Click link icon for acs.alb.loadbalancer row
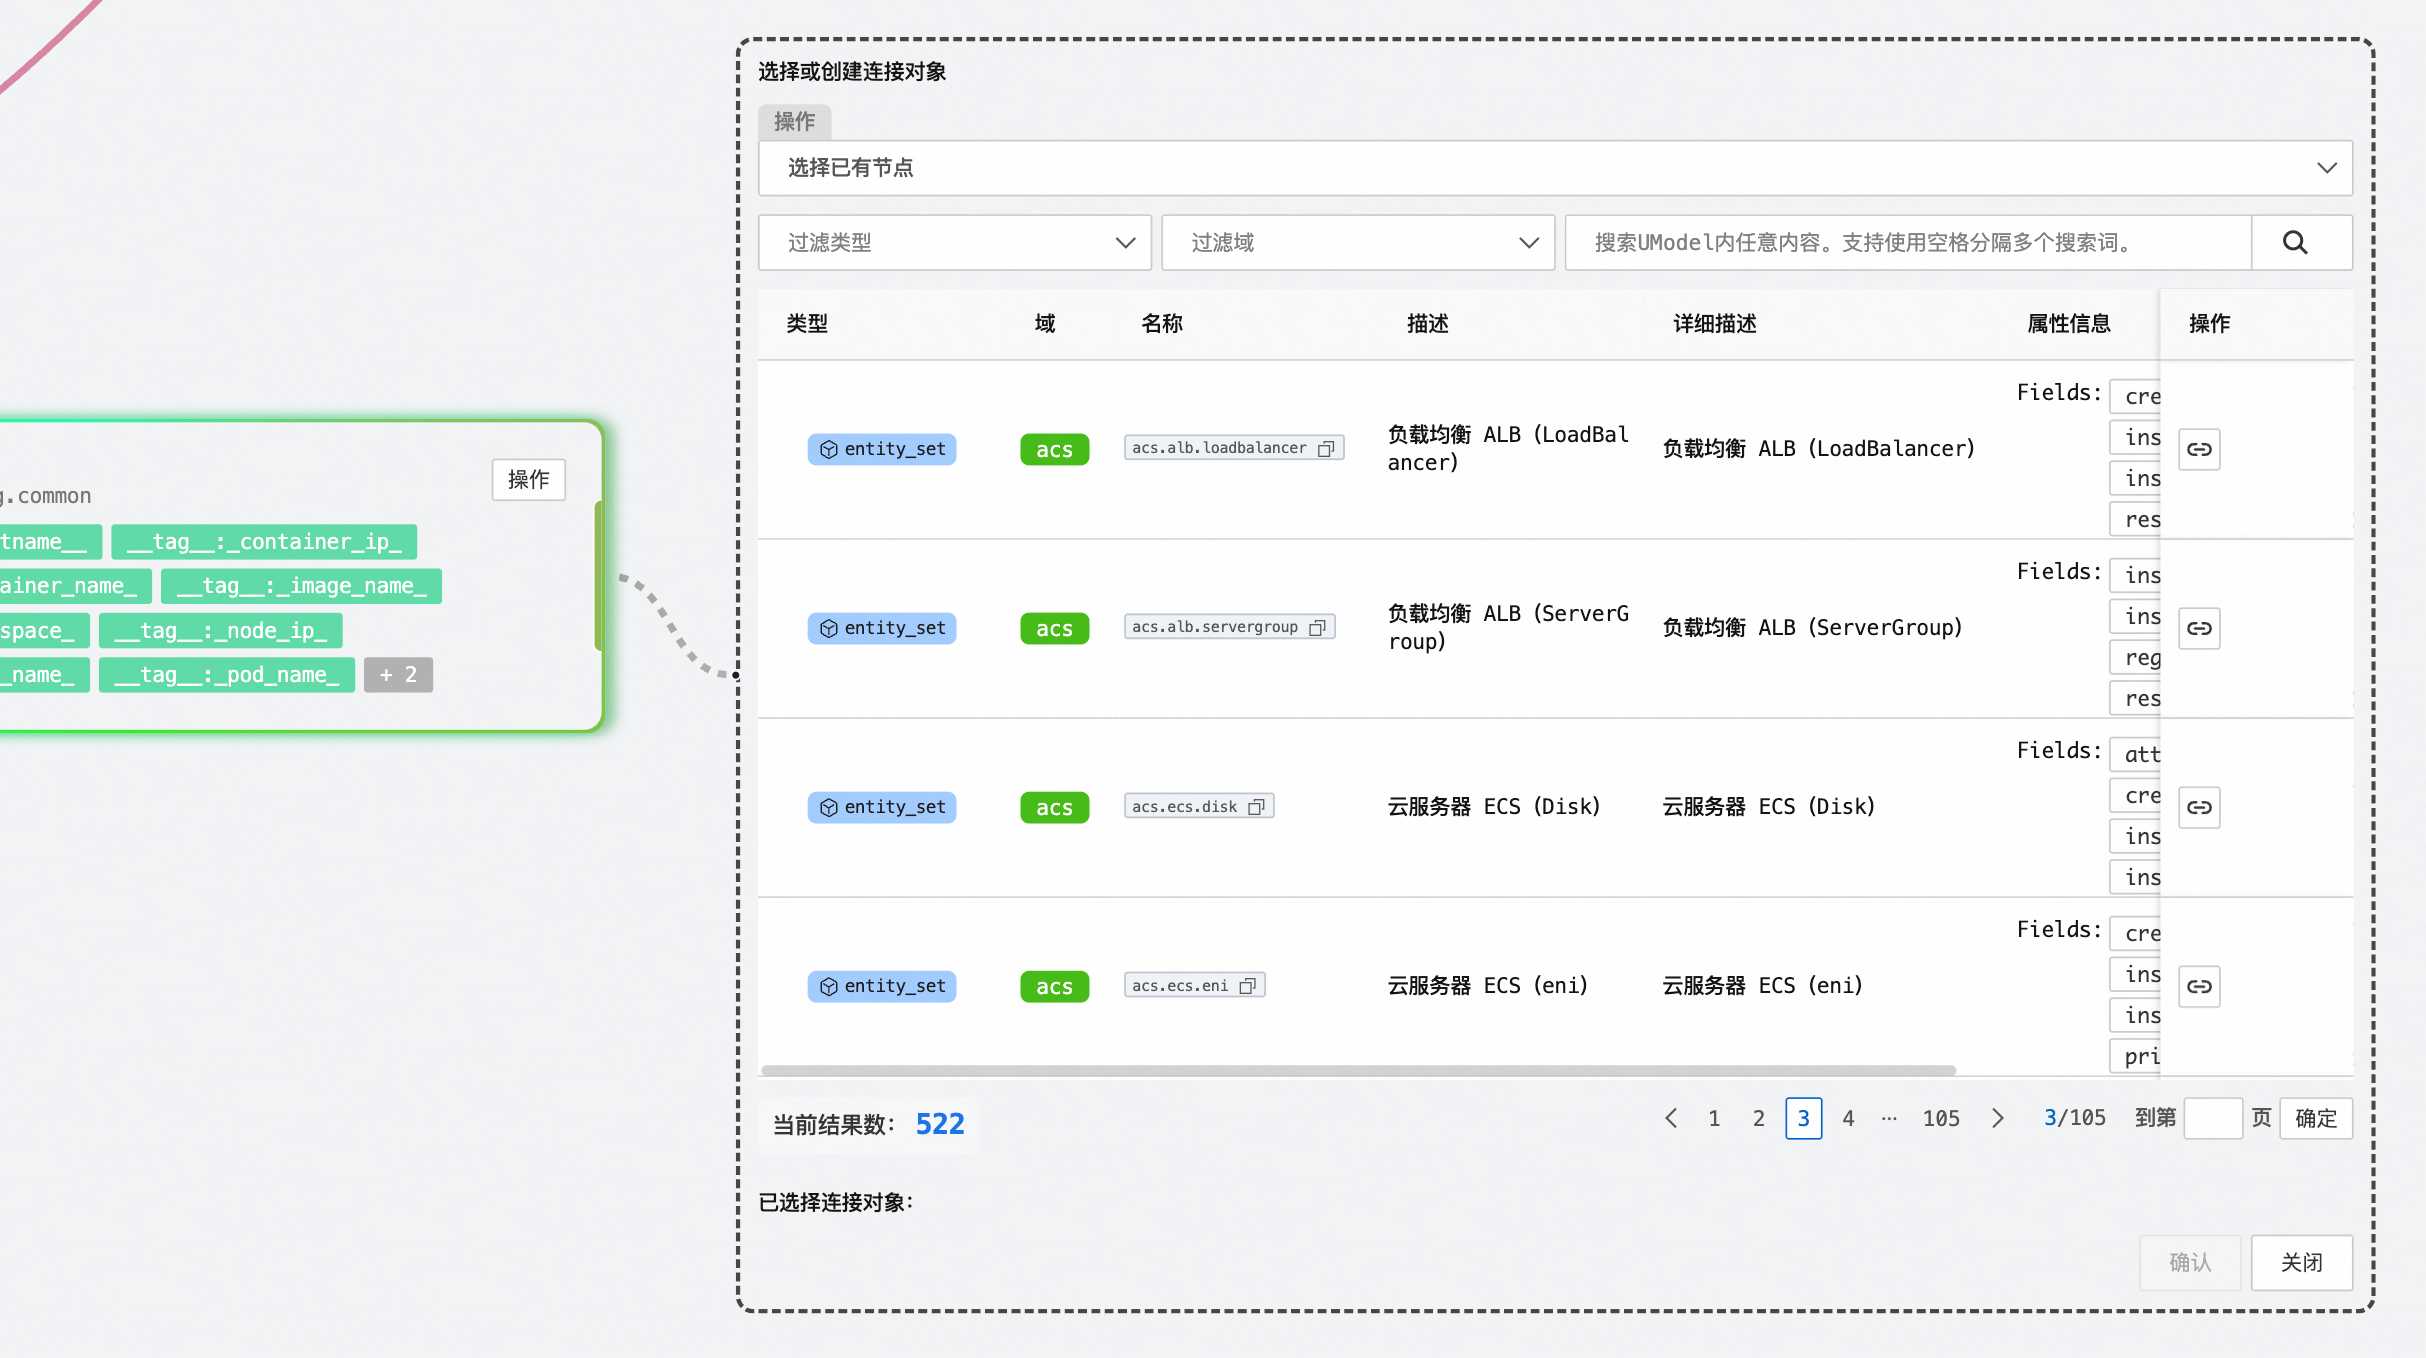 tap(2199, 449)
